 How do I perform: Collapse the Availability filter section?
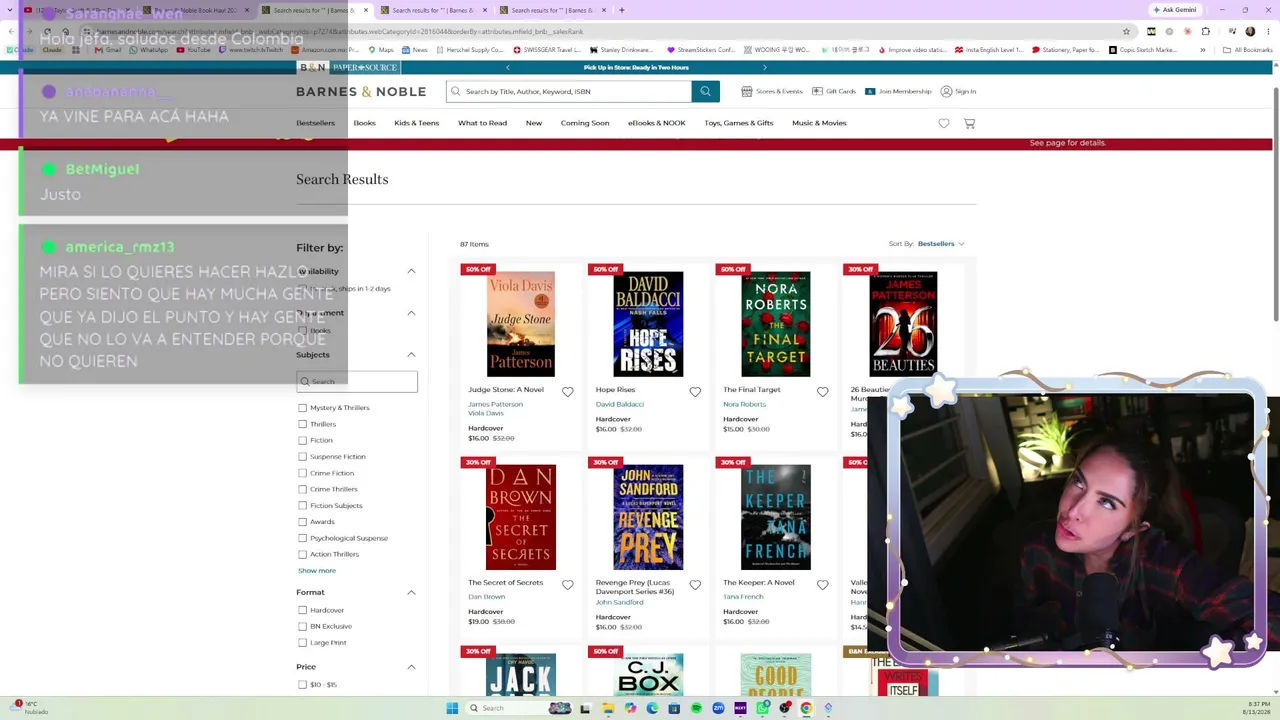[411, 271]
